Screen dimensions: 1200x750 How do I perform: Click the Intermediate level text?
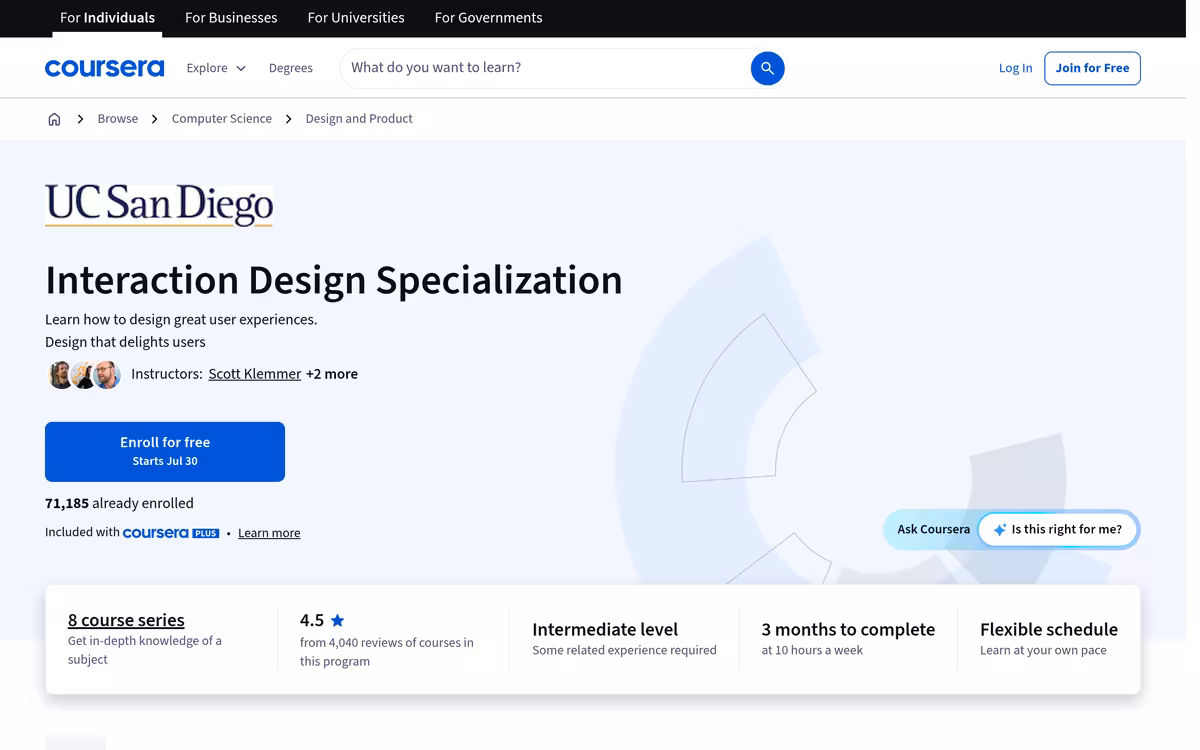click(x=605, y=630)
